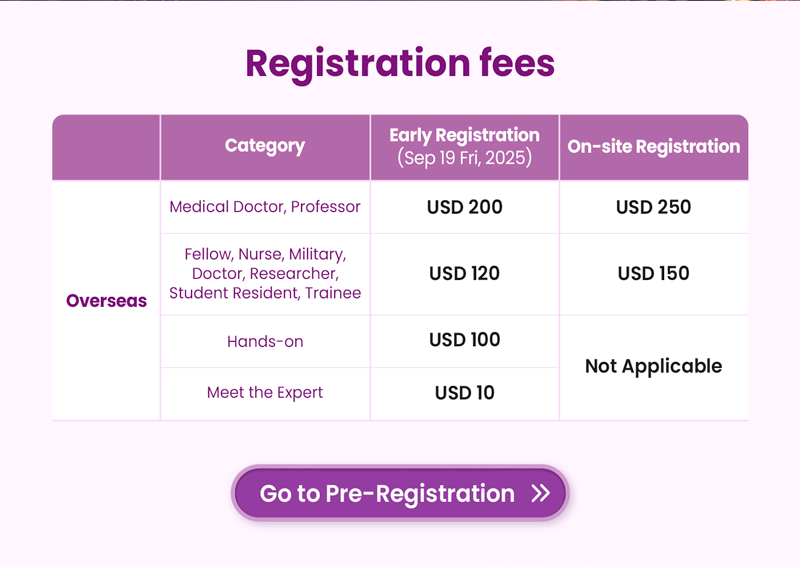The image size is (800, 568).
Task: Select the Fellow, Nurse, Military category cell
Action: [265, 274]
